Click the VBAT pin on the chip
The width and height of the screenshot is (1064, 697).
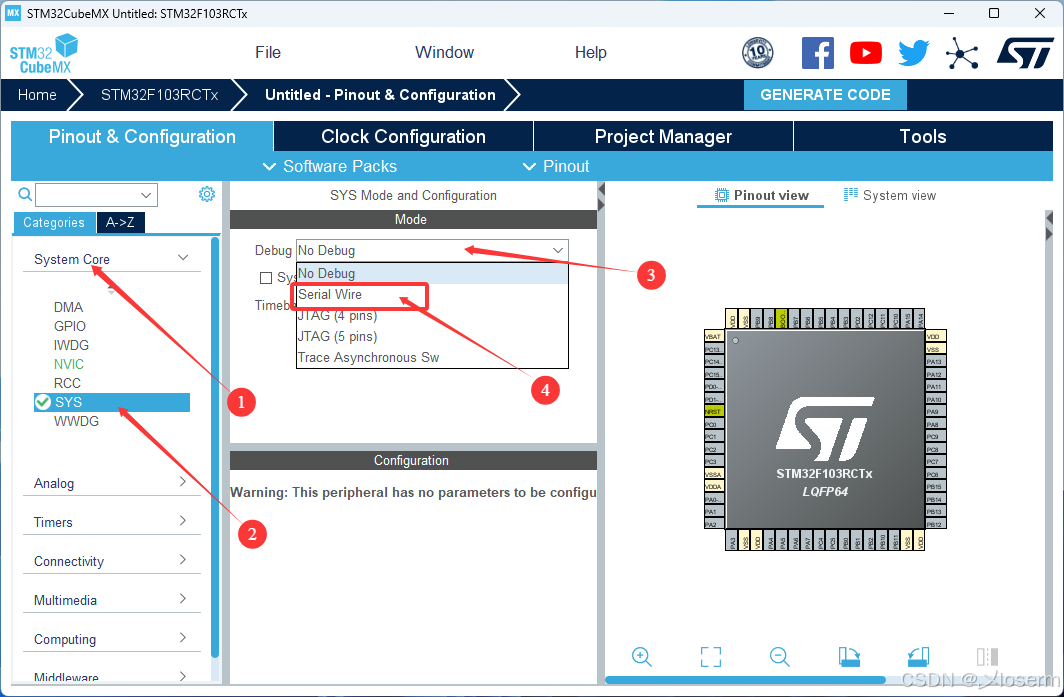pos(714,337)
